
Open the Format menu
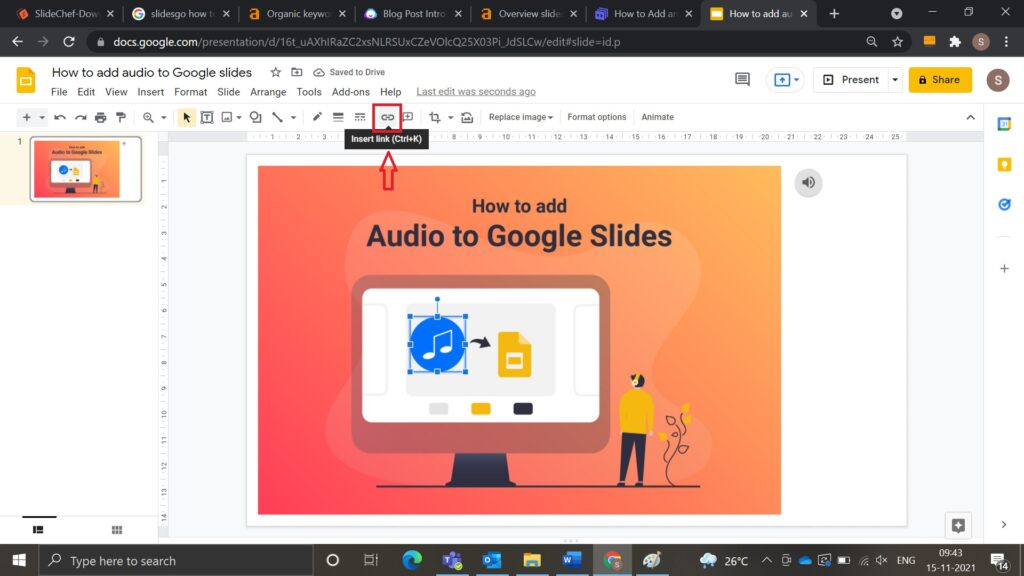click(x=190, y=92)
